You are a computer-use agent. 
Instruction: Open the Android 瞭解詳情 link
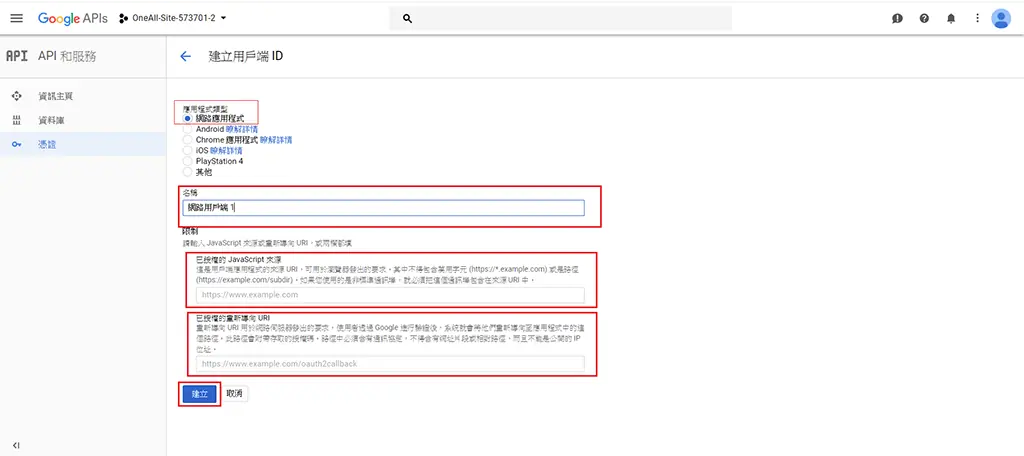242,129
